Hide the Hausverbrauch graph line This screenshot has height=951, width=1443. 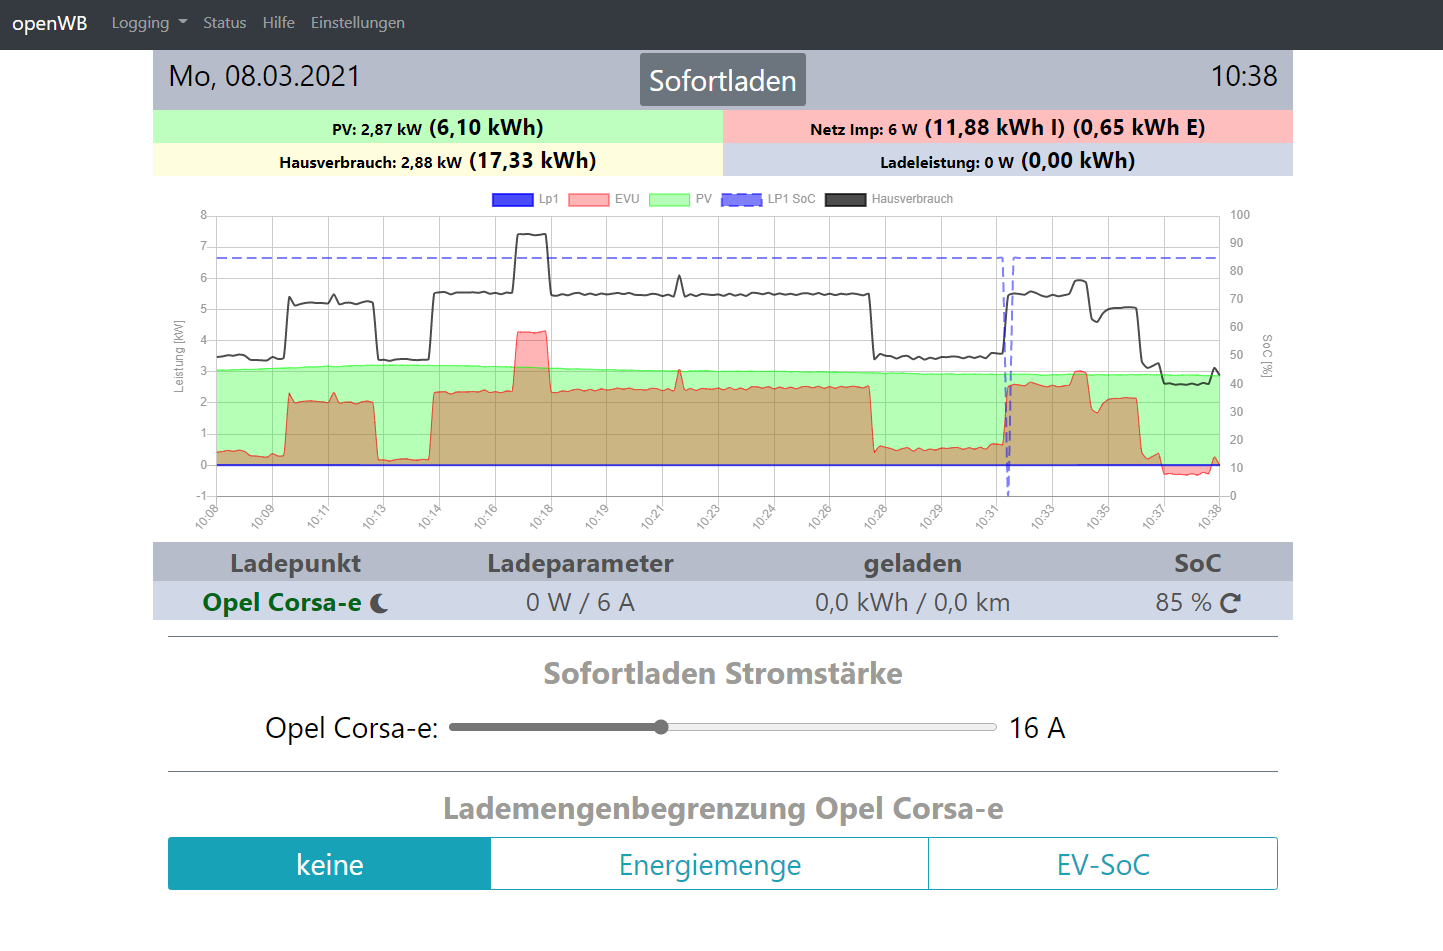[845, 200]
